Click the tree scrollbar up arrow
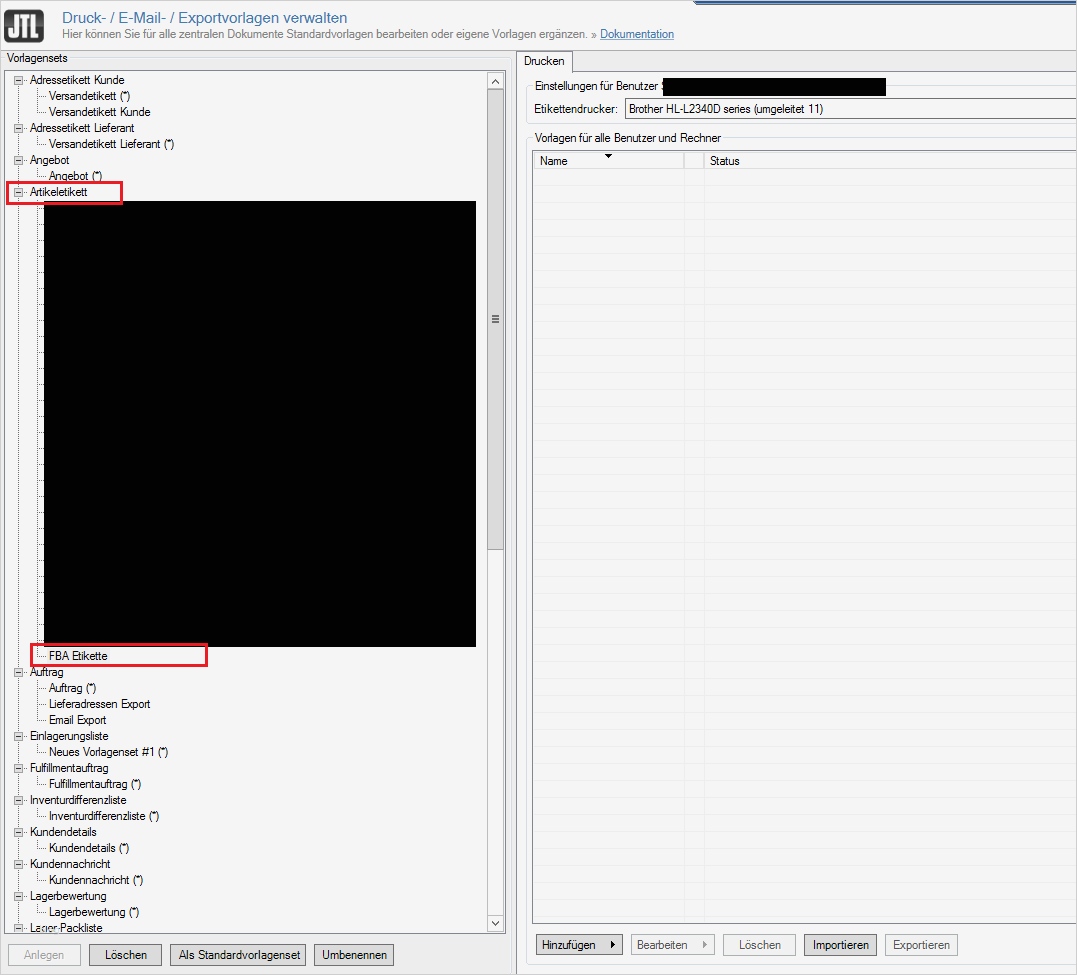Image resolution: width=1077 pixels, height=975 pixels. [x=495, y=81]
